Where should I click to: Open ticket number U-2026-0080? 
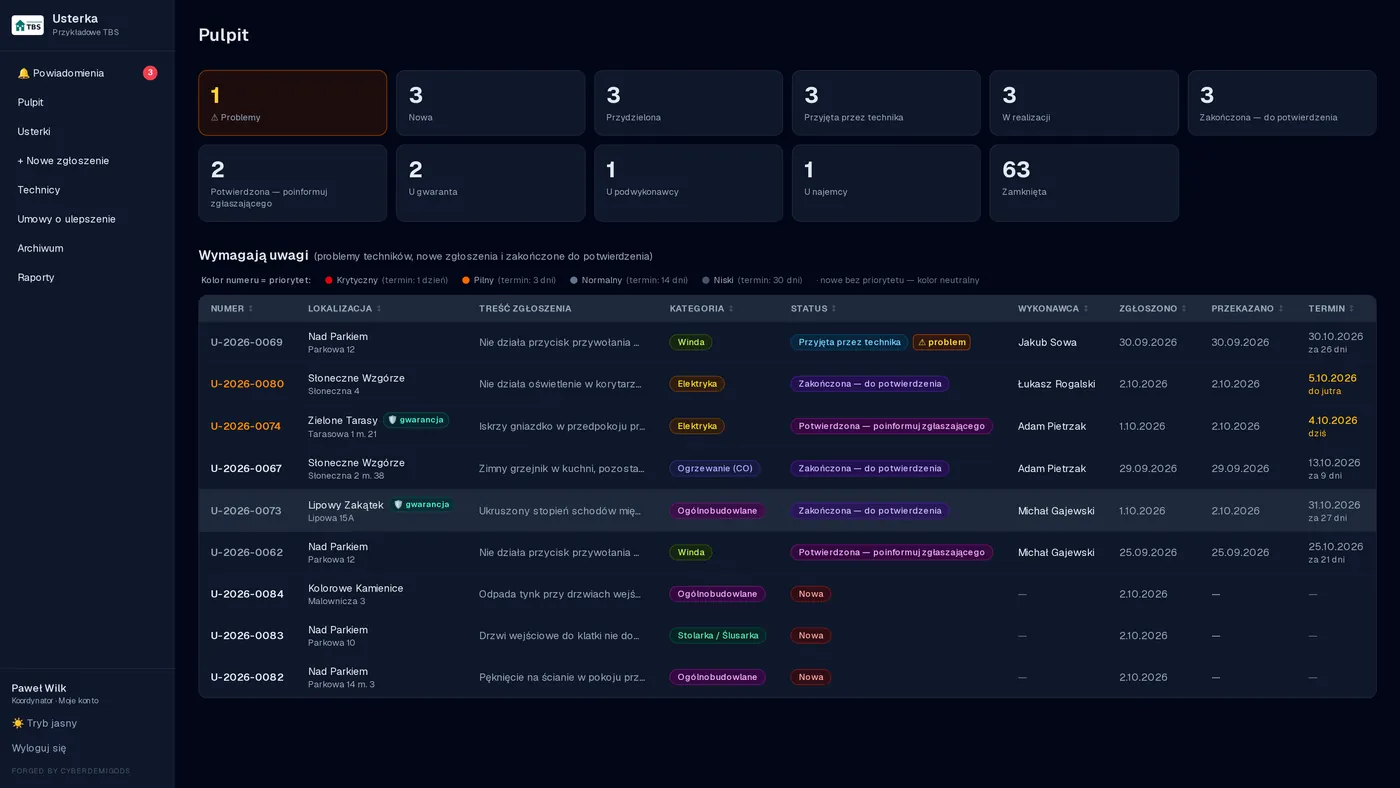[247, 384]
